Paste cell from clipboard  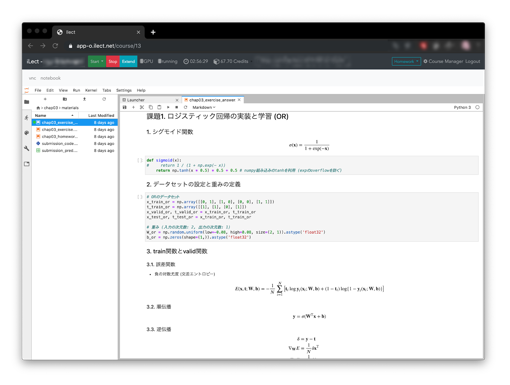click(x=159, y=107)
